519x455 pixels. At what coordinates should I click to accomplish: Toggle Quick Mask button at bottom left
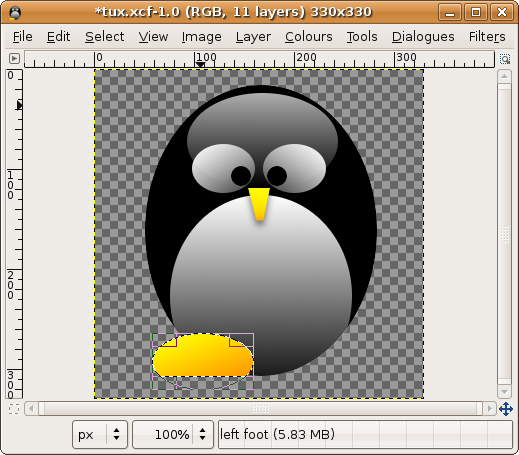pyautogui.click(x=14, y=409)
